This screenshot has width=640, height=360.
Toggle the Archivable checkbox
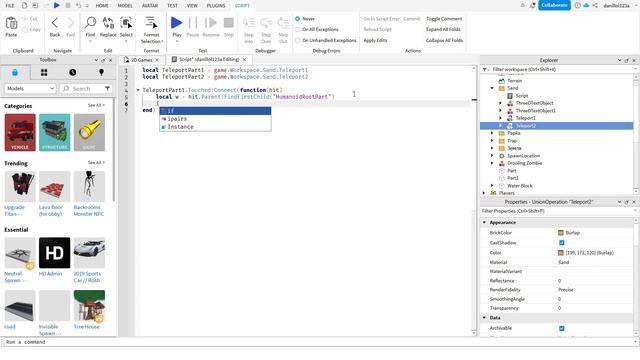click(562, 328)
